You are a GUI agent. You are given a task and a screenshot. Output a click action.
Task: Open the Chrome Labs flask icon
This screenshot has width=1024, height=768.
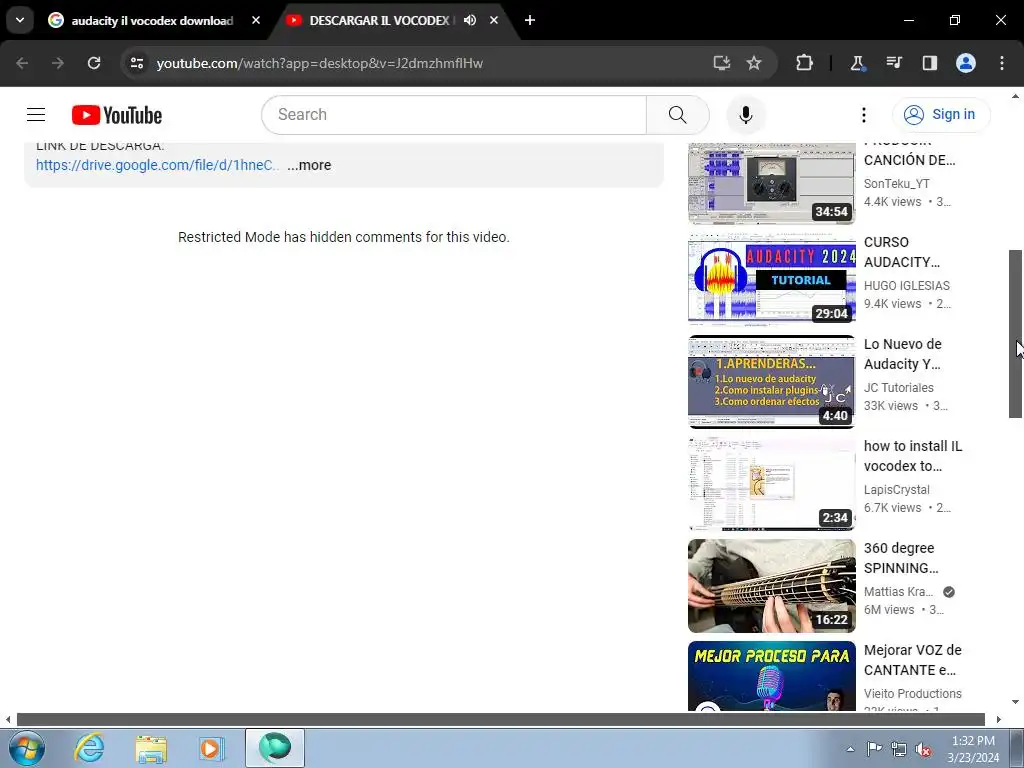pos(857,63)
